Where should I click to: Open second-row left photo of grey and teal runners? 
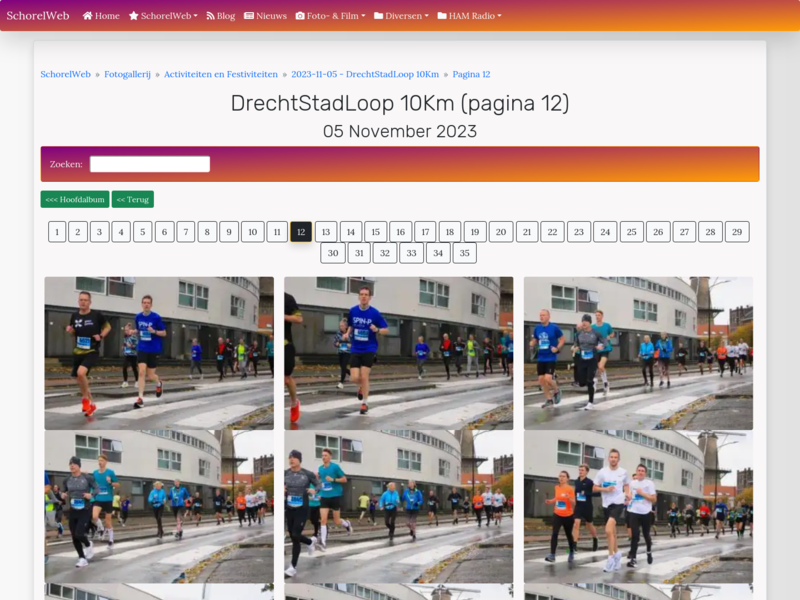click(159, 506)
